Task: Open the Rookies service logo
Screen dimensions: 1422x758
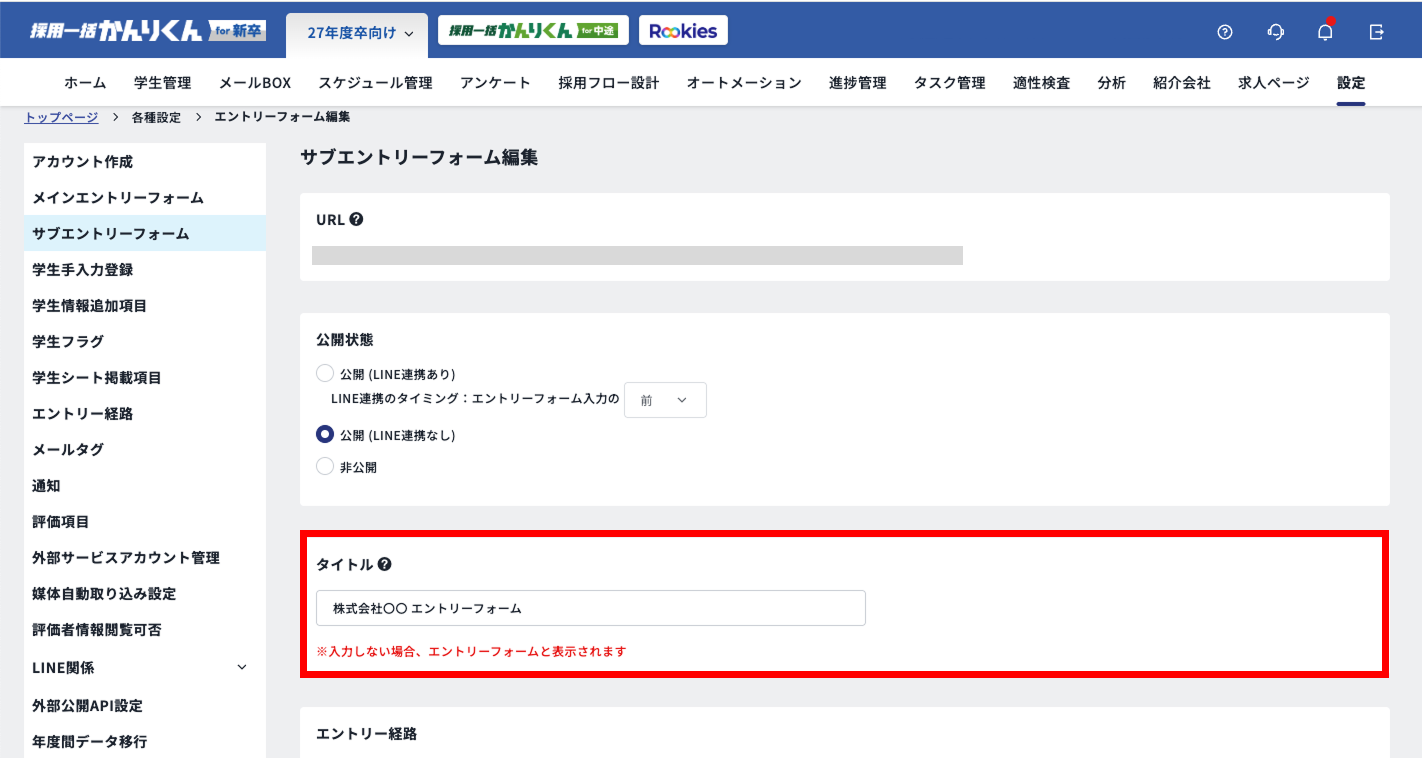Action: click(x=683, y=30)
